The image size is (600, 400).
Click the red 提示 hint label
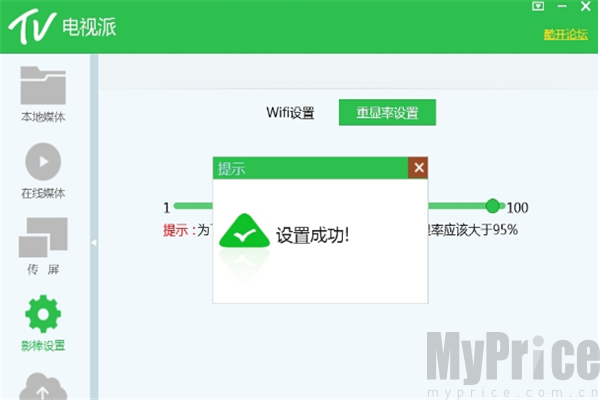coord(179,230)
